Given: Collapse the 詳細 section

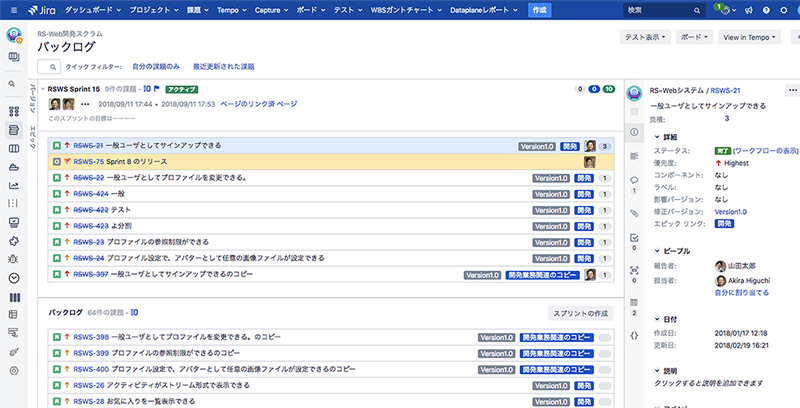Looking at the screenshot, I should pyautogui.click(x=657, y=137).
